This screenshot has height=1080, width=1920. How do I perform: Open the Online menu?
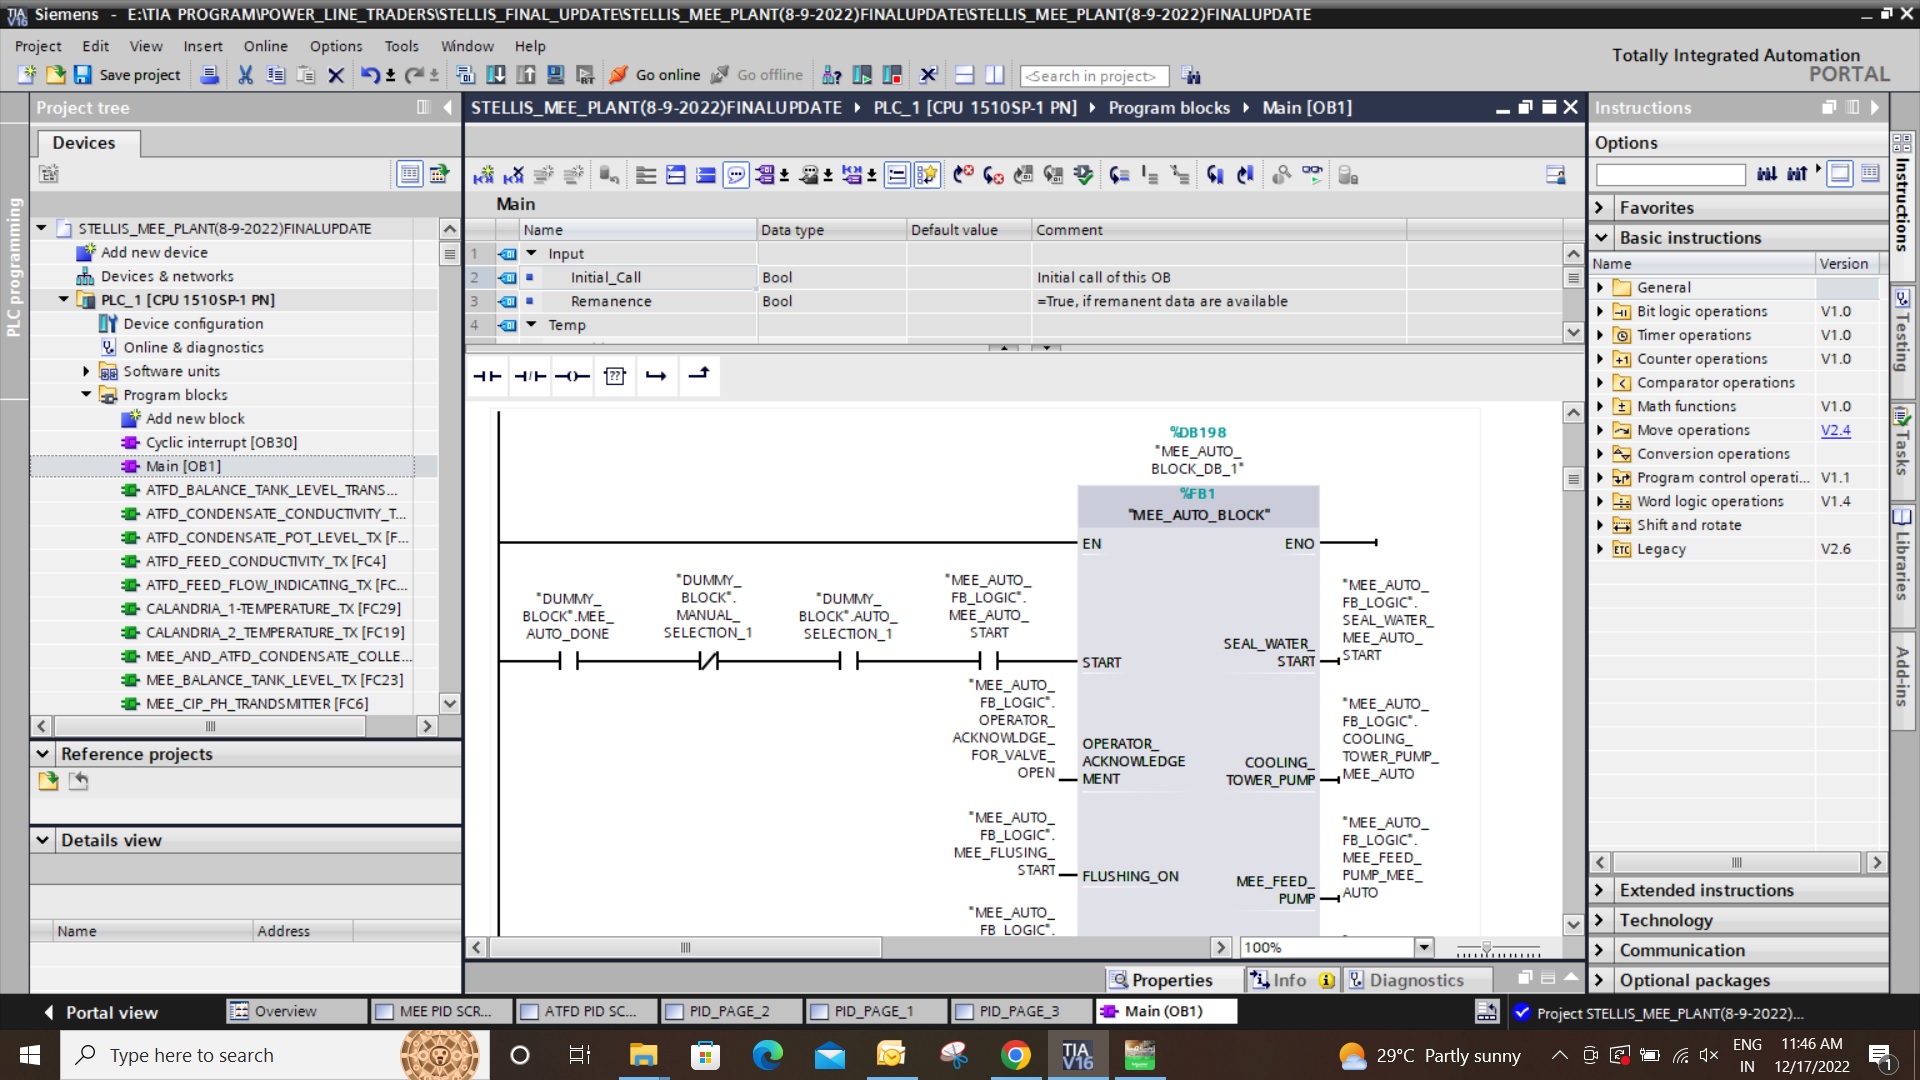tap(265, 46)
